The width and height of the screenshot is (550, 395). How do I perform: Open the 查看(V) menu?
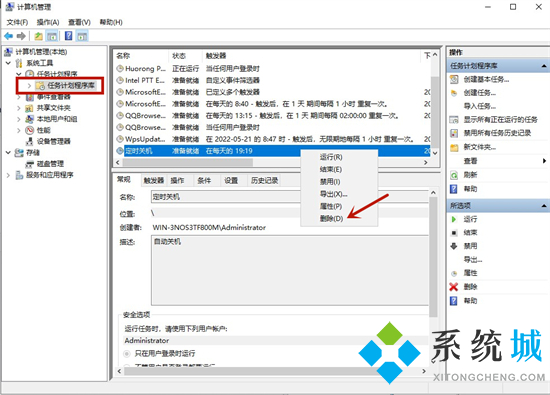79,22
